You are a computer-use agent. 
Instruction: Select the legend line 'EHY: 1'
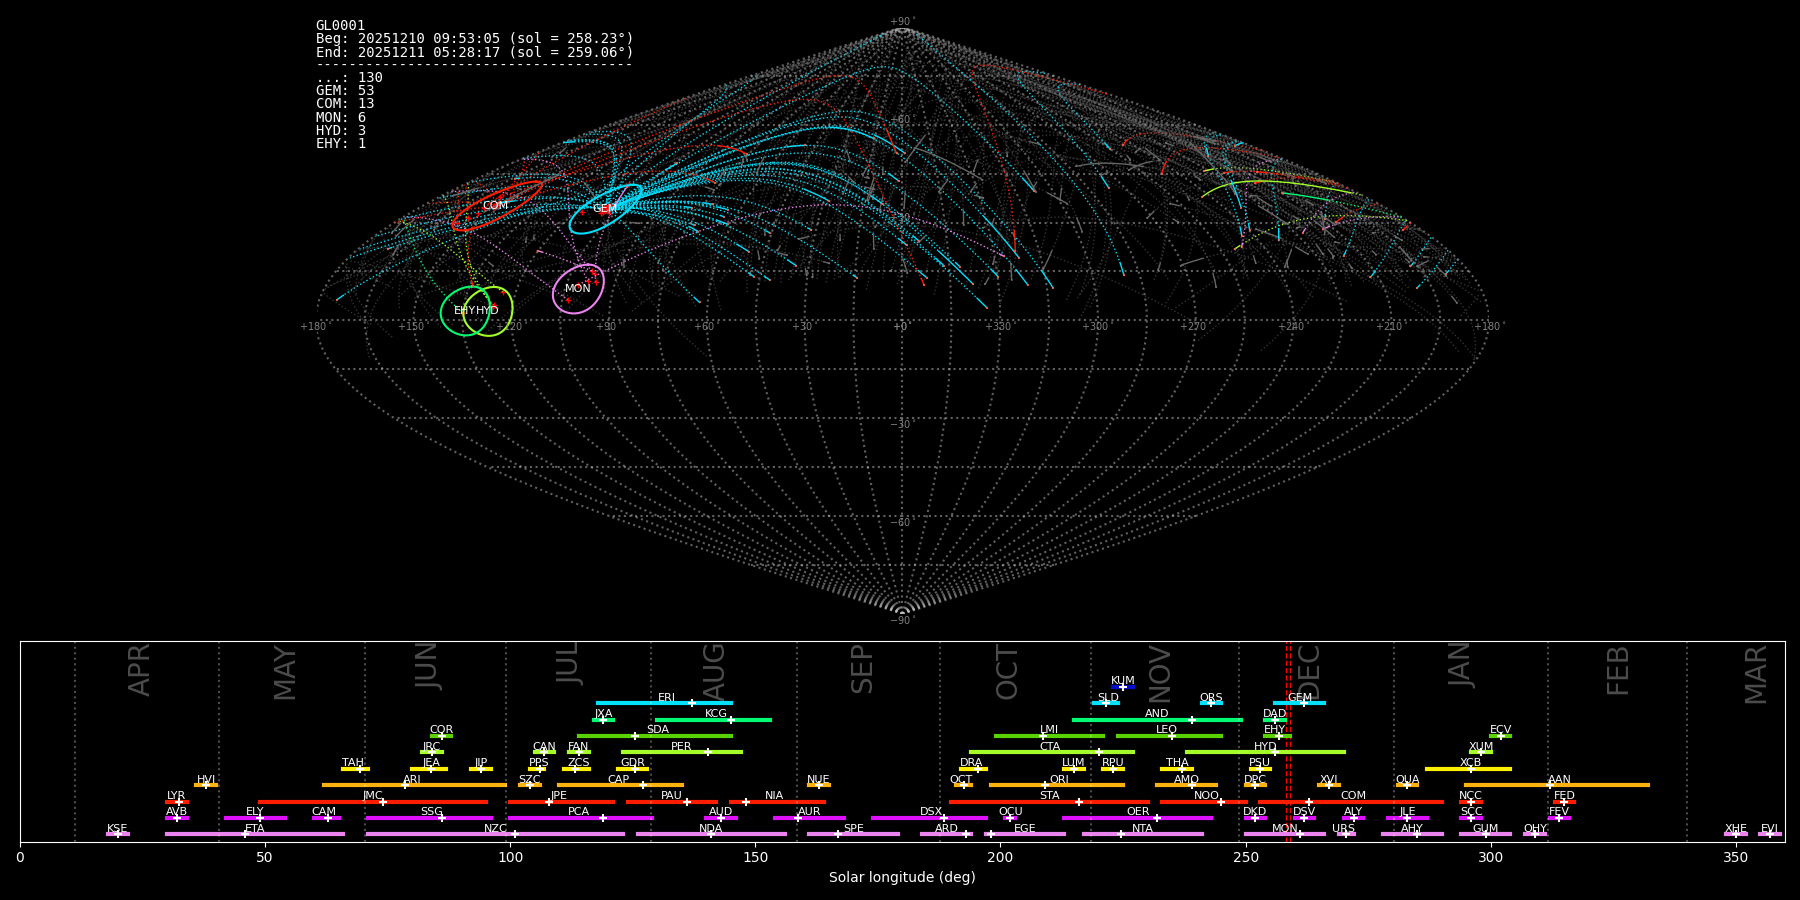click(341, 144)
